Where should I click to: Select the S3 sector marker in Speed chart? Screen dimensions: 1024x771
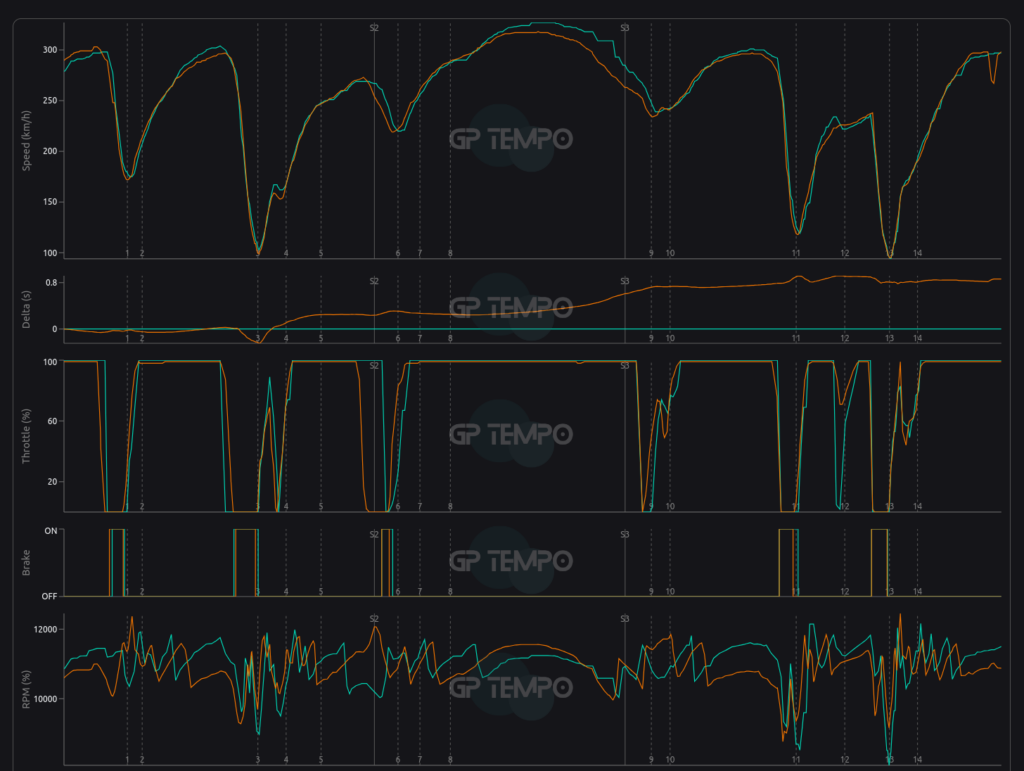pos(625,28)
